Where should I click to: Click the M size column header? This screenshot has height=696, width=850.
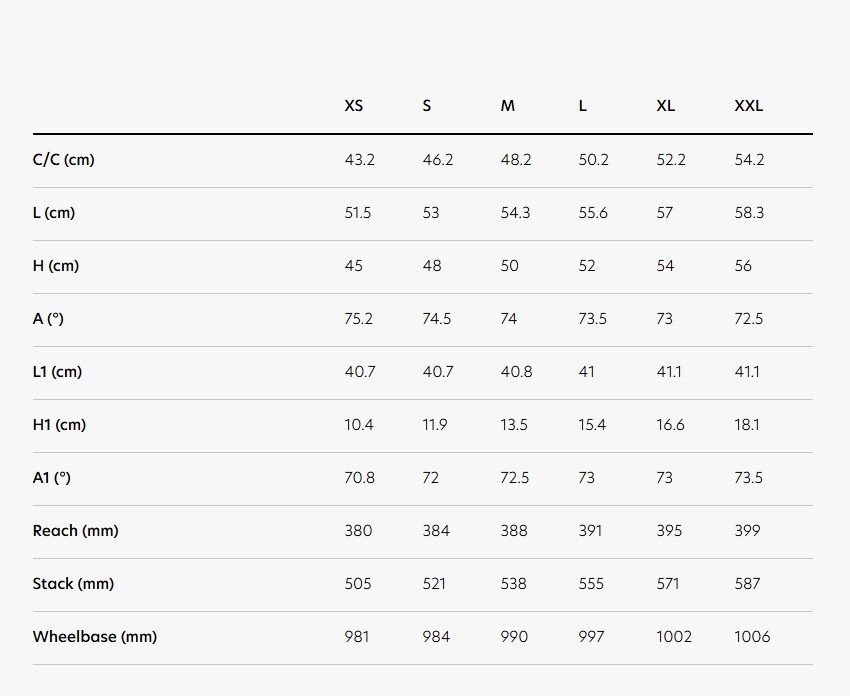pyautogui.click(x=507, y=106)
